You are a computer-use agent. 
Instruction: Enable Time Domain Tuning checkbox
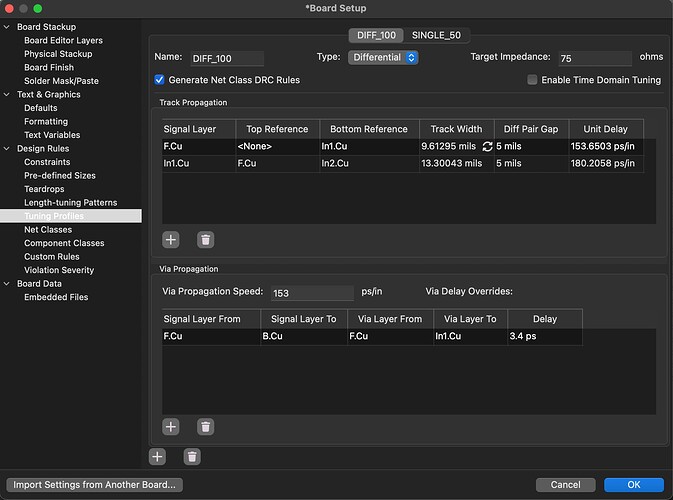click(x=532, y=79)
